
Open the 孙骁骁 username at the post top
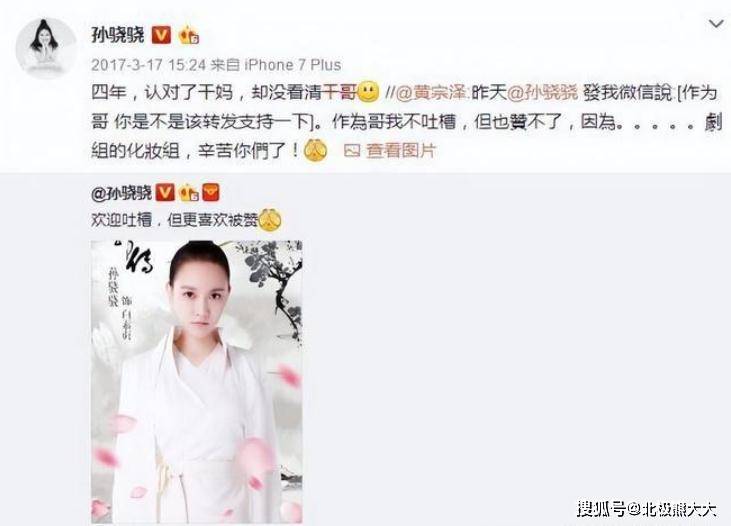coord(118,36)
